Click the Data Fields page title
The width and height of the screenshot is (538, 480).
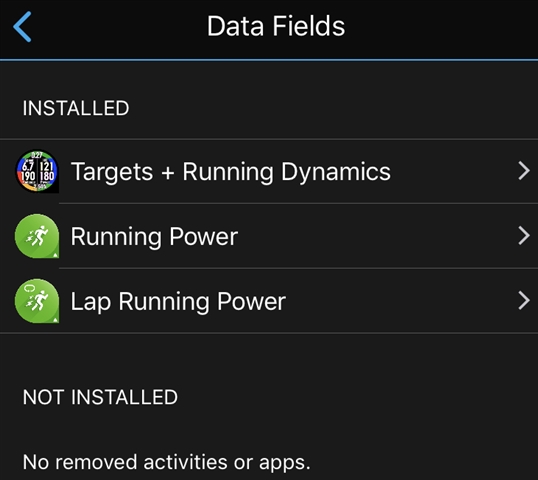pyautogui.click(x=276, y=26)
